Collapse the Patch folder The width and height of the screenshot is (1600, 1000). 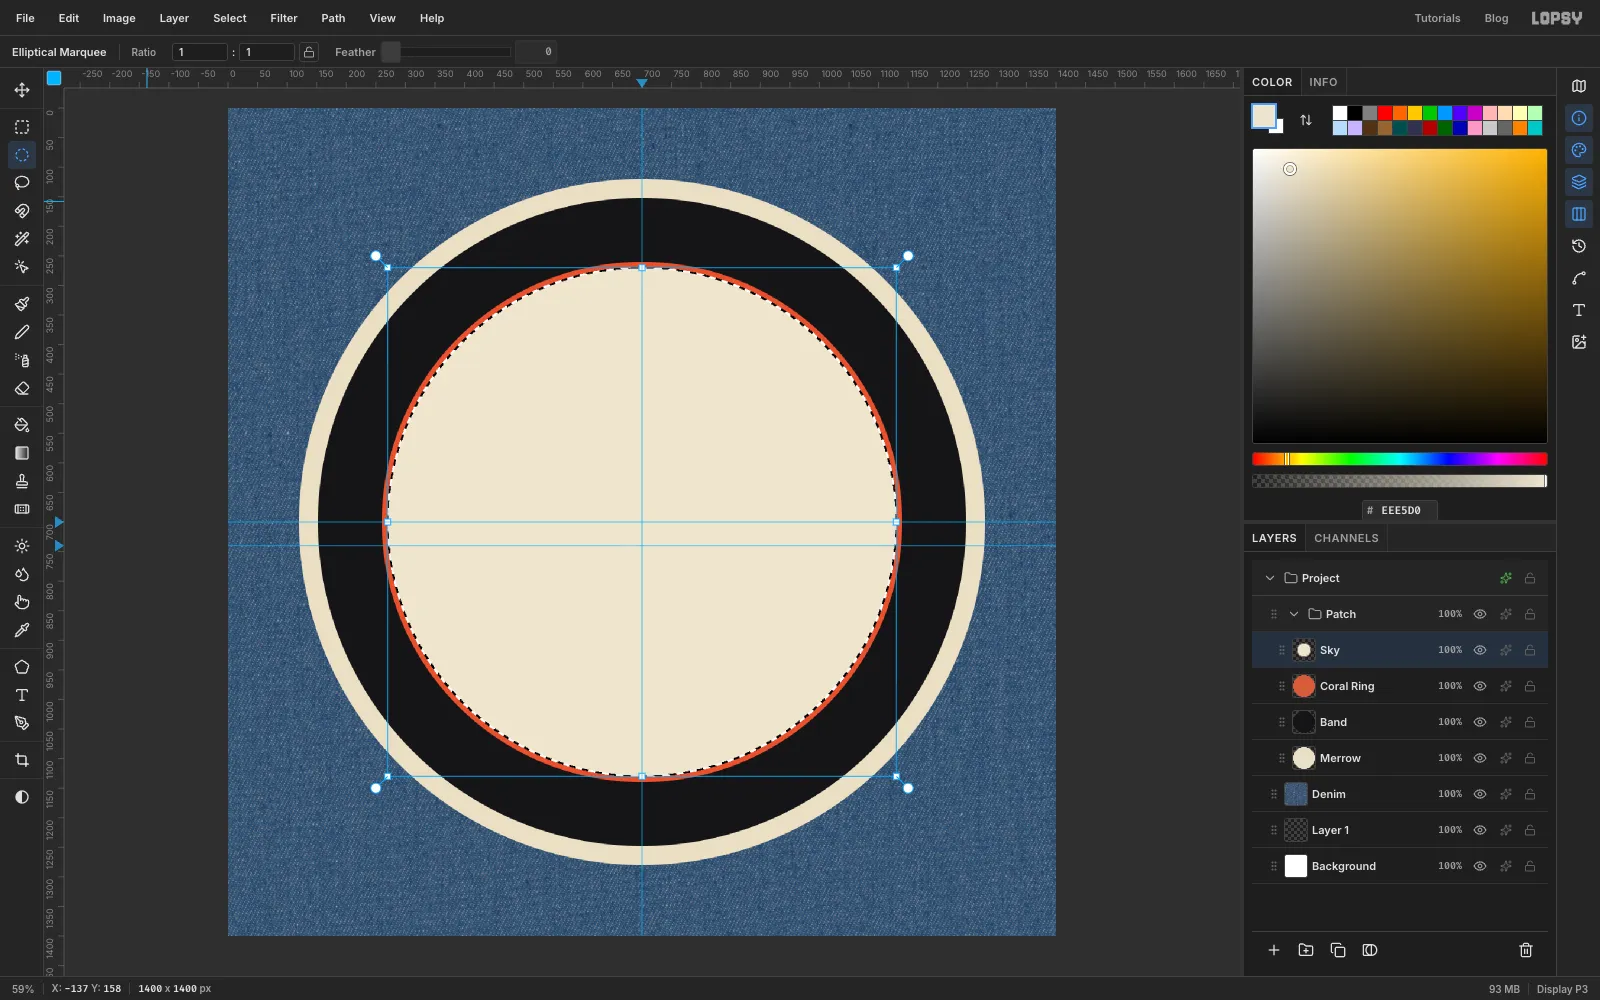click(1294, 614)
